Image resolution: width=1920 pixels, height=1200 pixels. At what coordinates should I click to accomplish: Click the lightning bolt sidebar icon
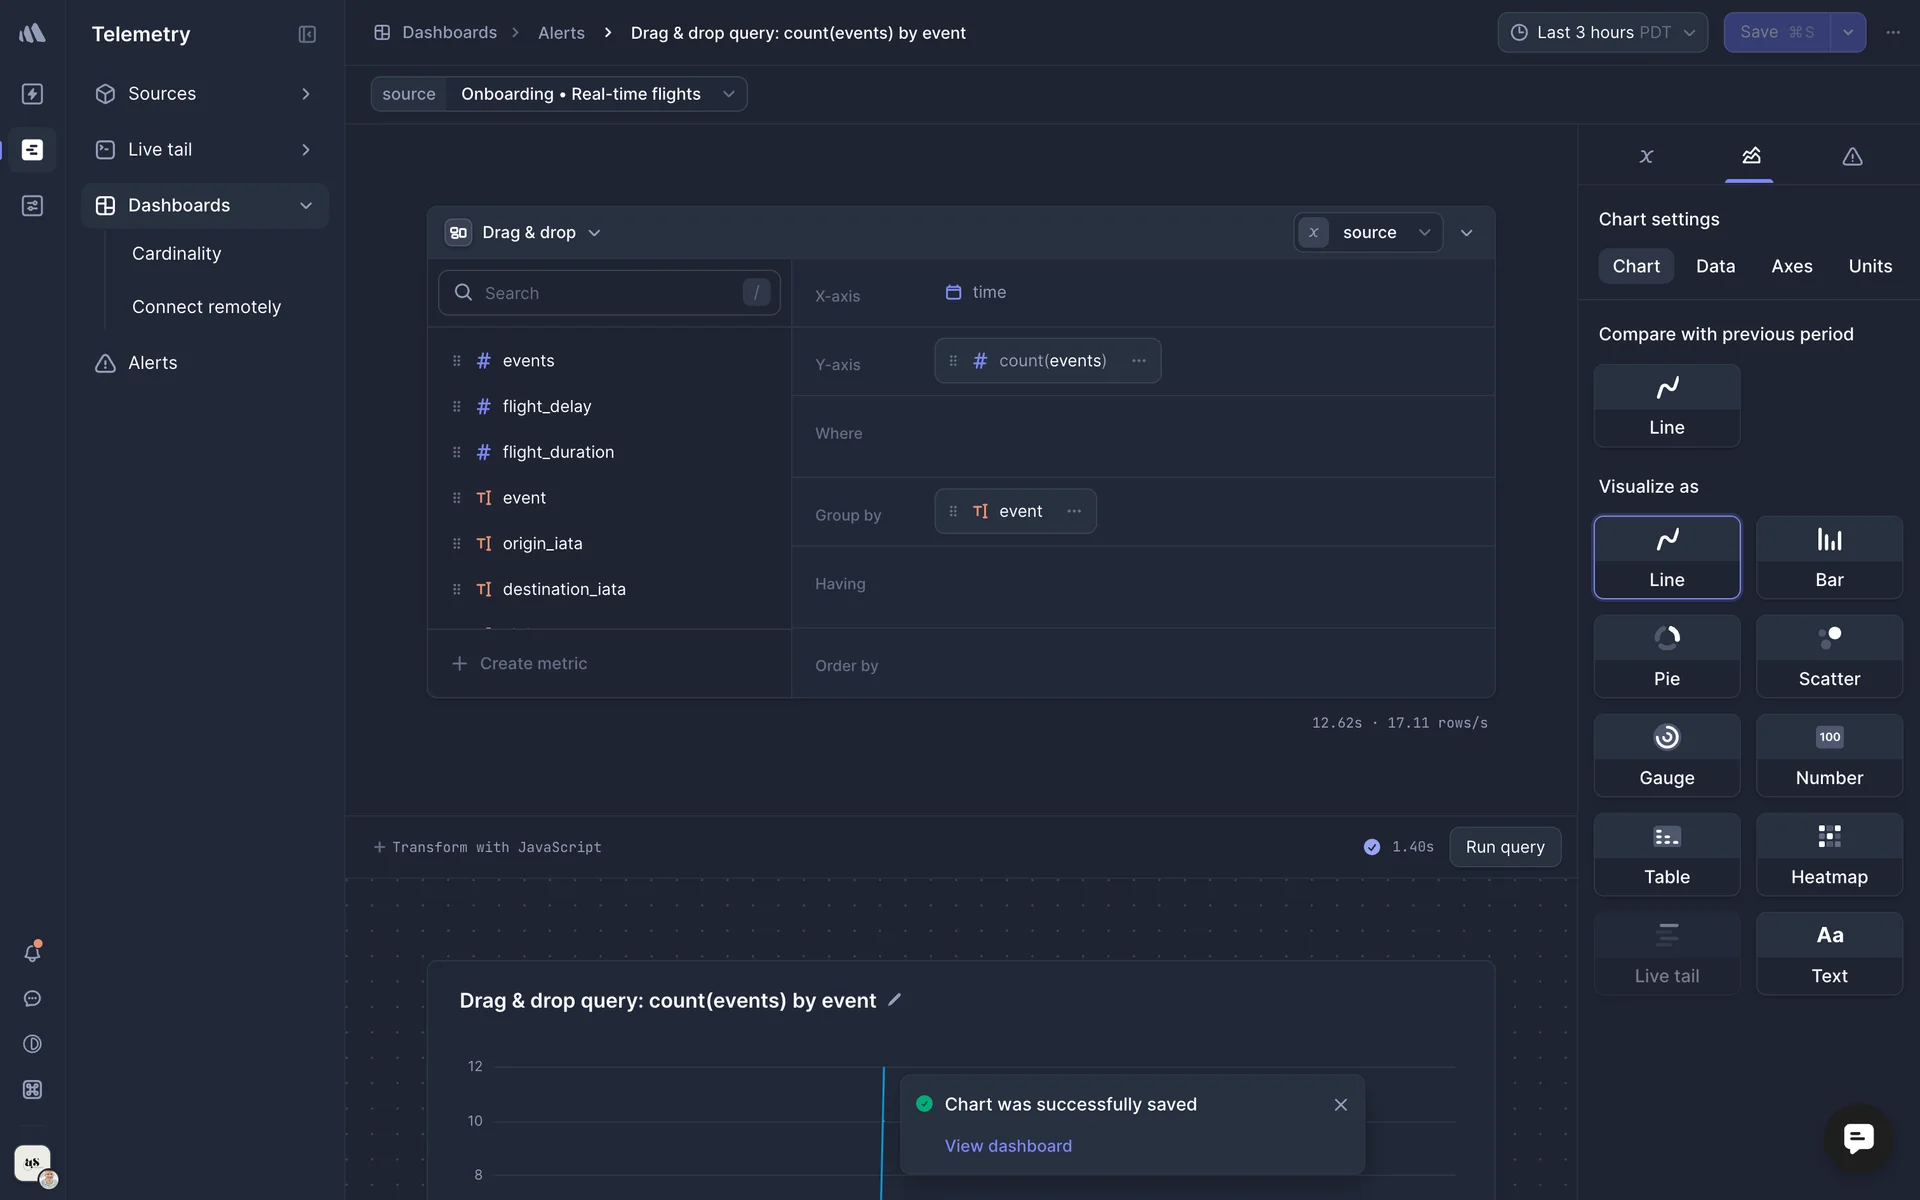tap(32, 94)
